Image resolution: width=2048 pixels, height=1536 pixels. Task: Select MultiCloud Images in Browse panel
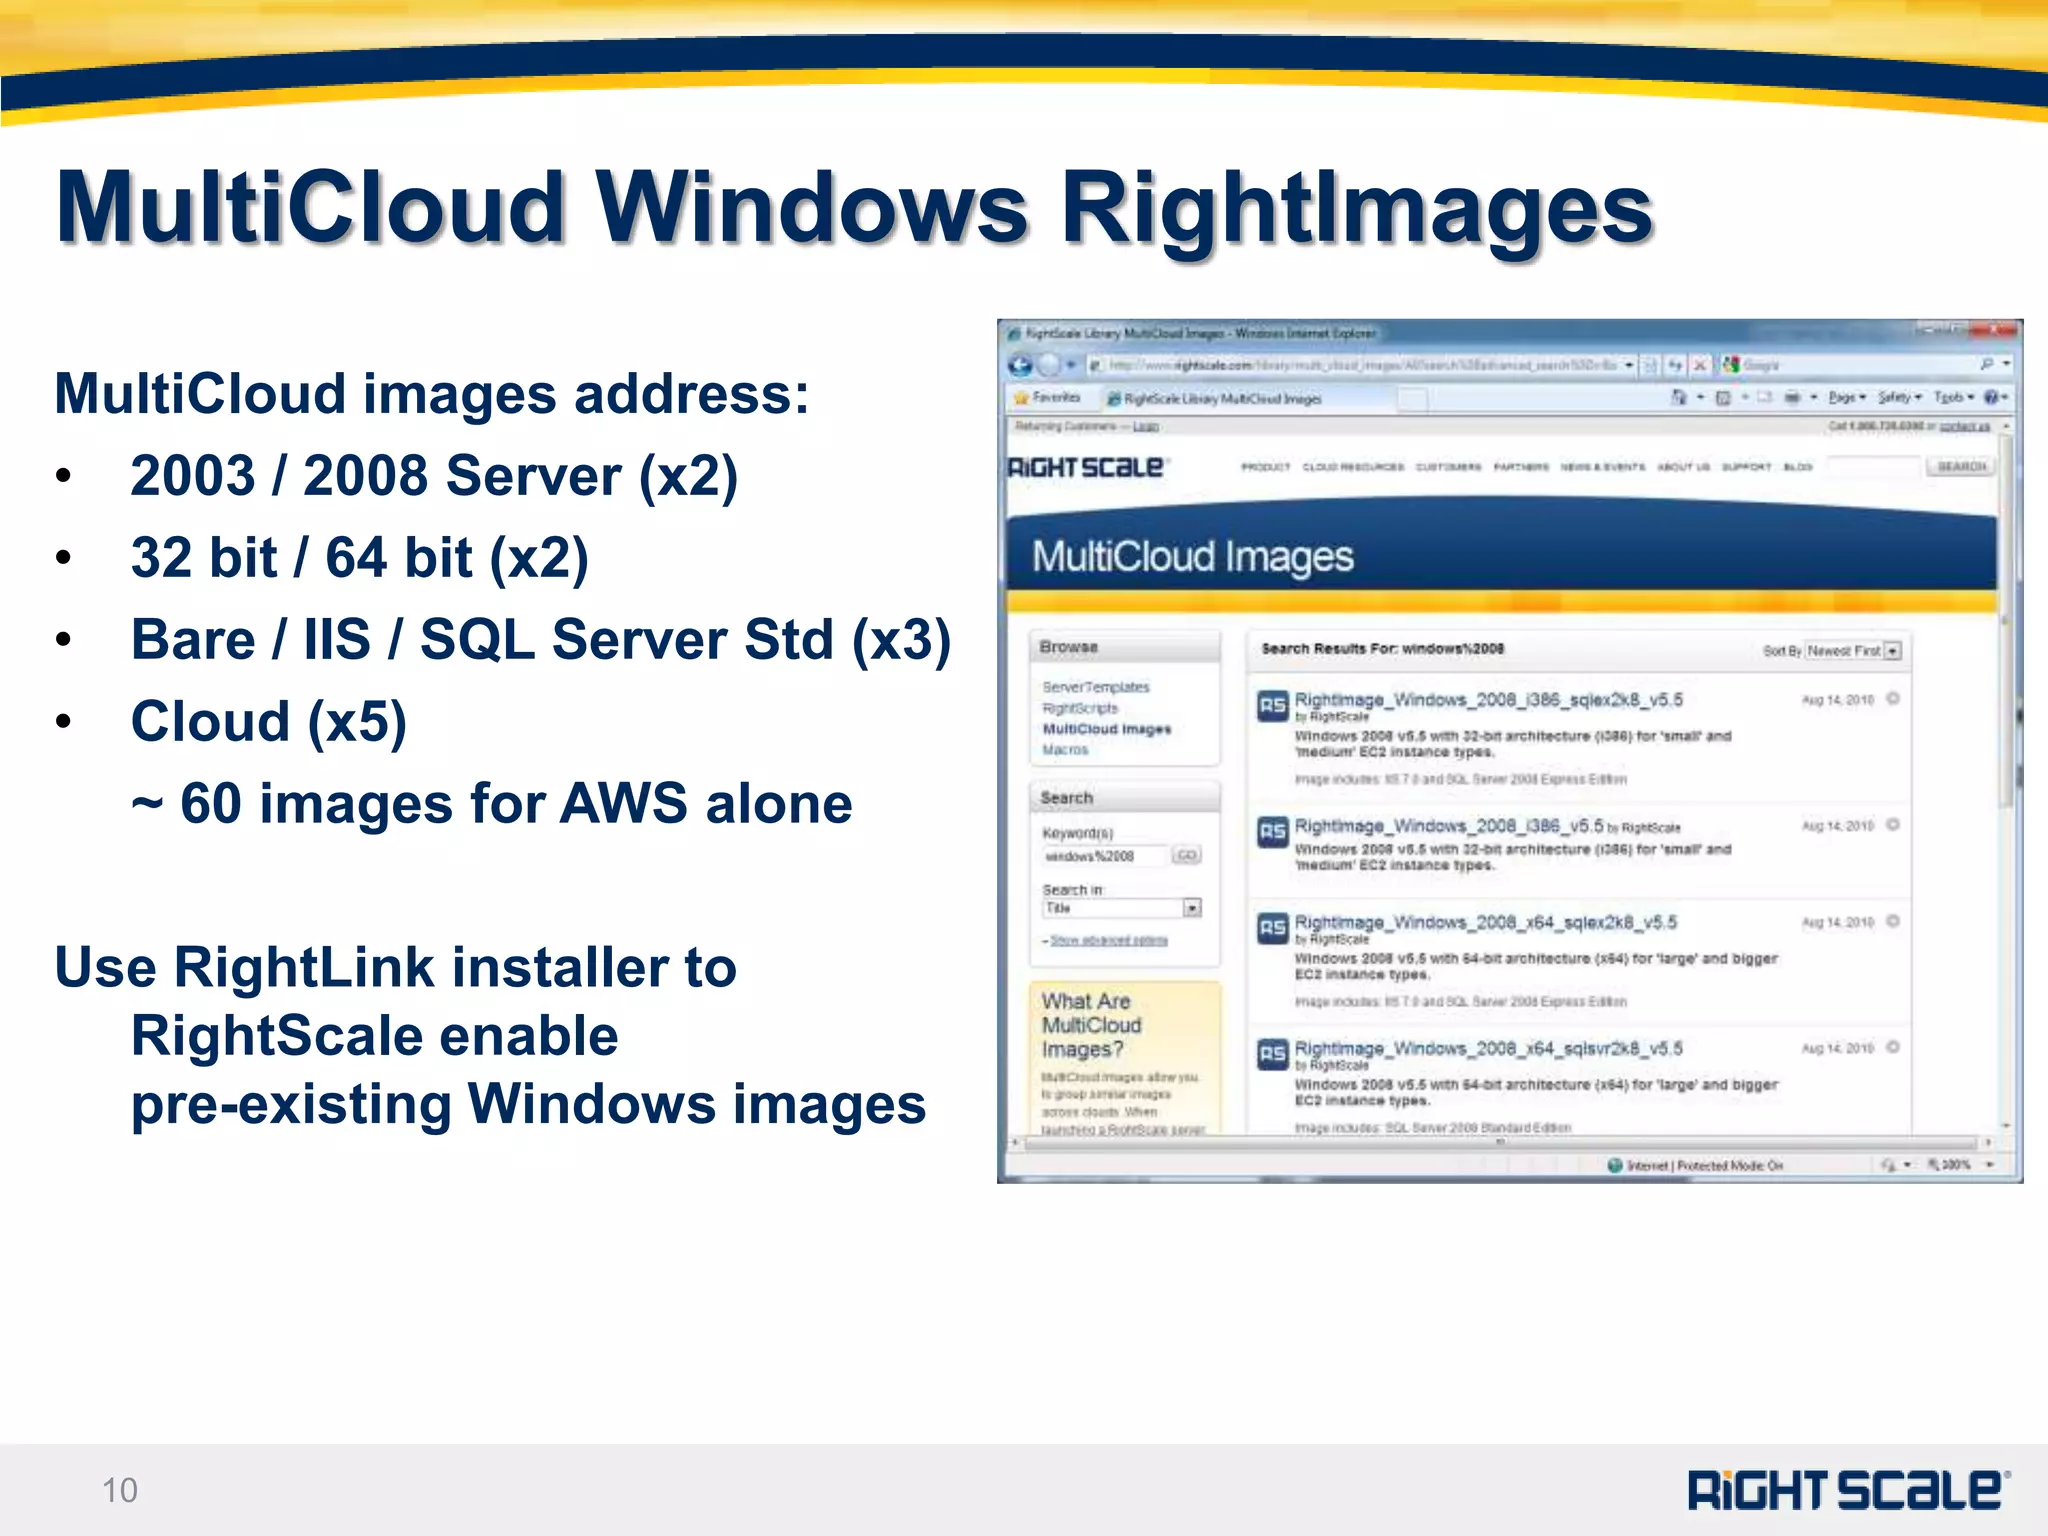(1106, 729)
